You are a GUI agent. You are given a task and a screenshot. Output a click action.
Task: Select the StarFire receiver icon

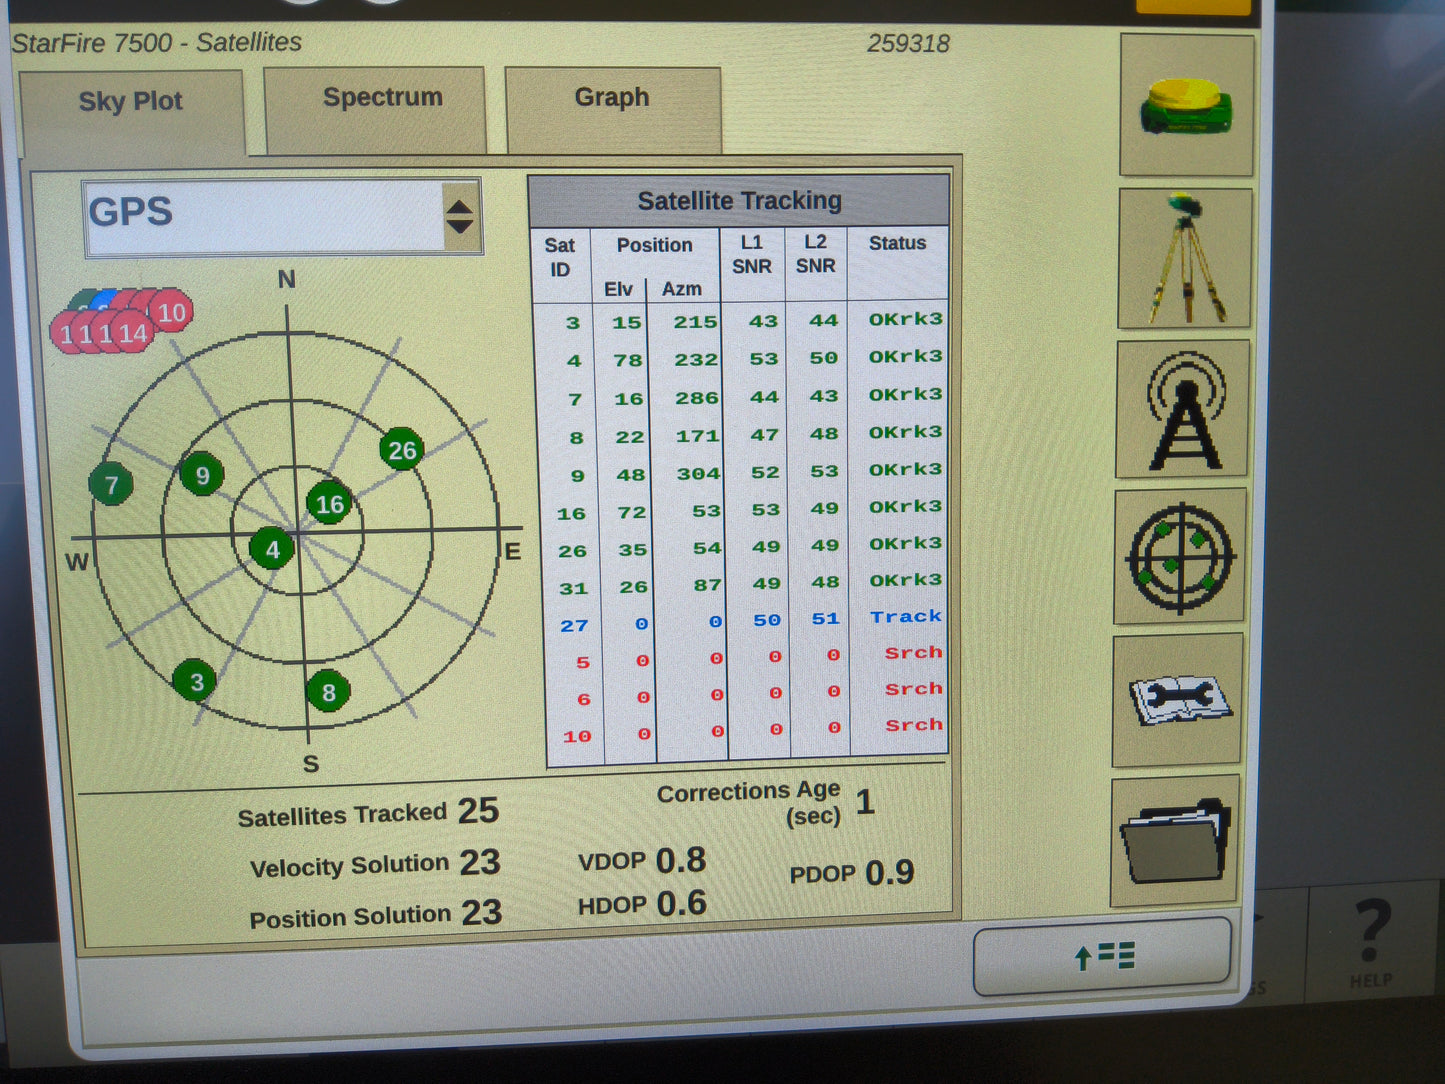1186,106
